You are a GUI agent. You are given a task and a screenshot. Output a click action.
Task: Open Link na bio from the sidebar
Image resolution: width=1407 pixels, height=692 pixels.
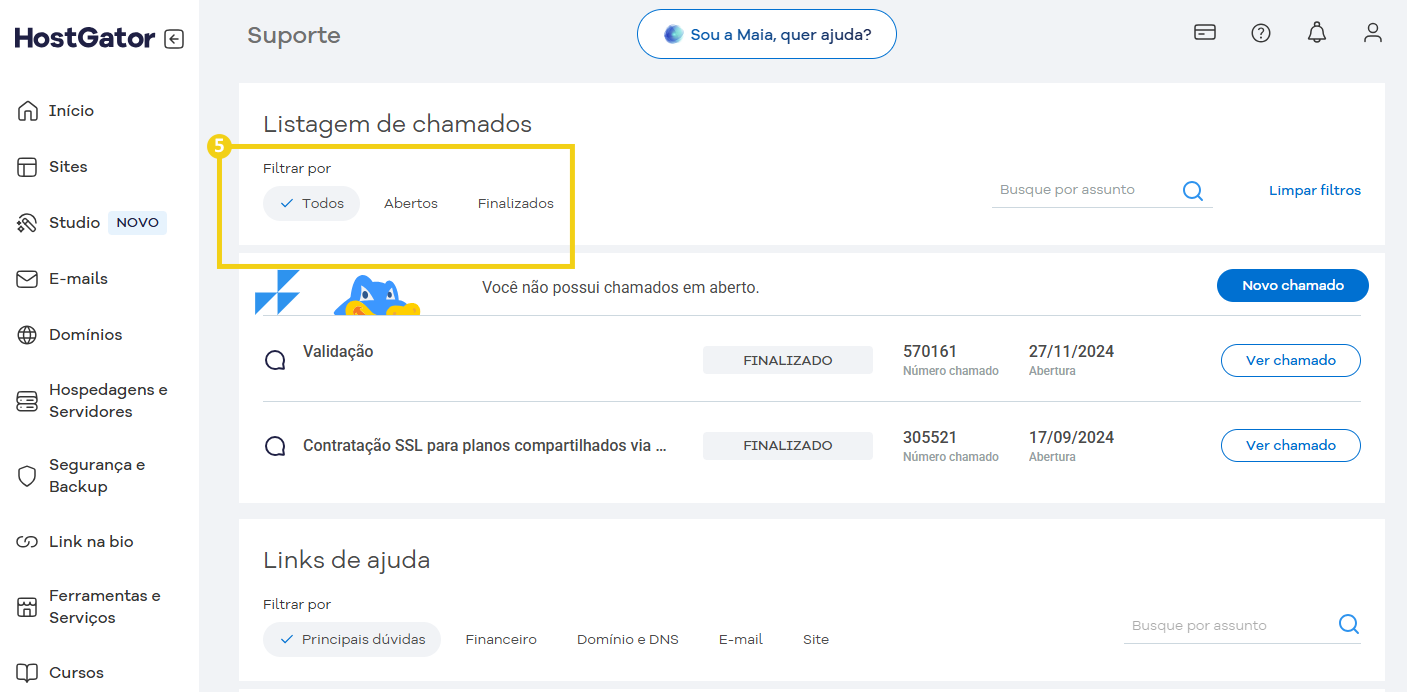click(91, 542)
